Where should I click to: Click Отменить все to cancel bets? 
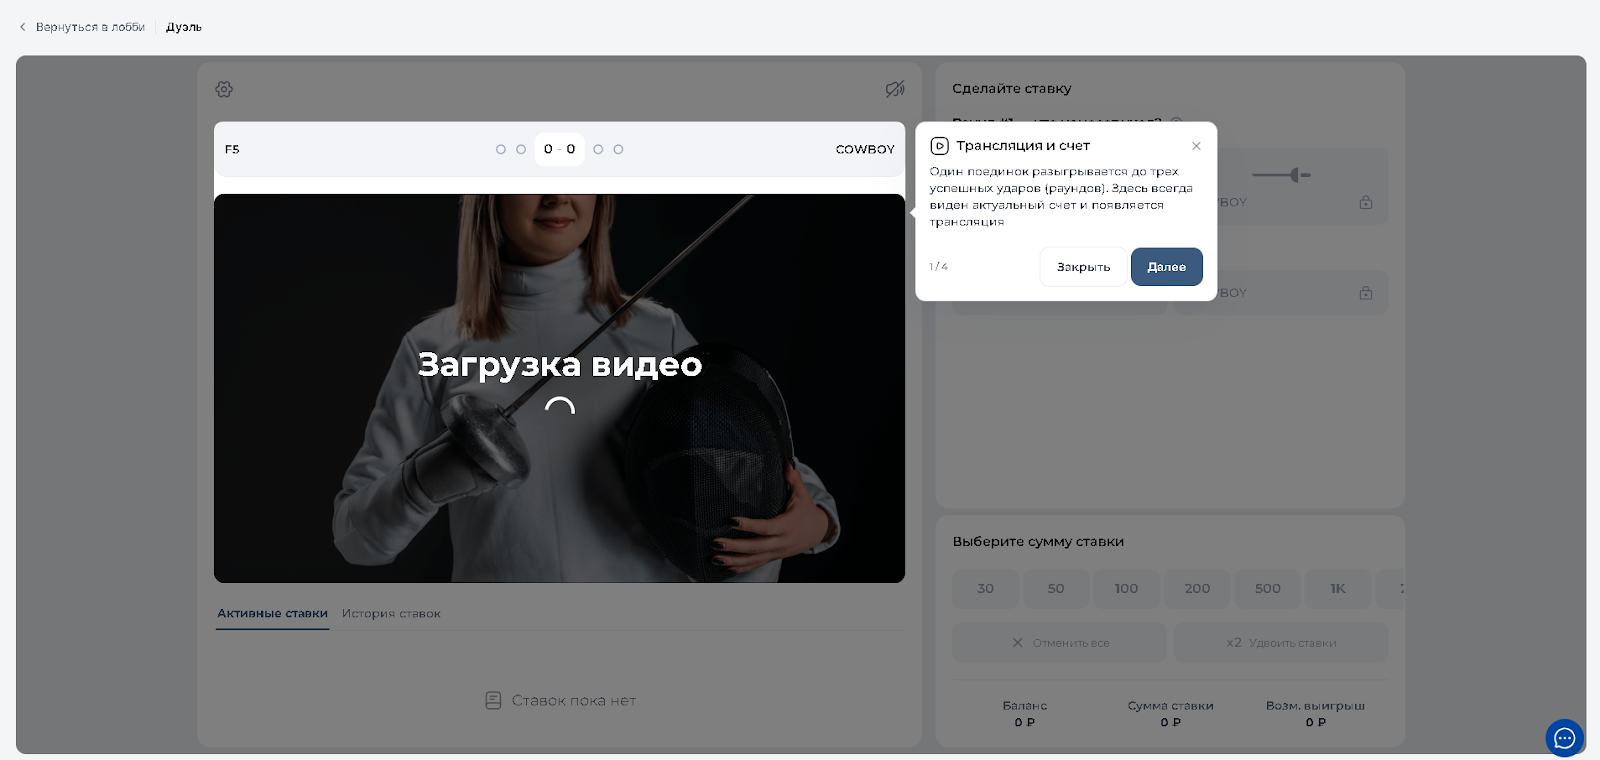tap(1060, 643)
